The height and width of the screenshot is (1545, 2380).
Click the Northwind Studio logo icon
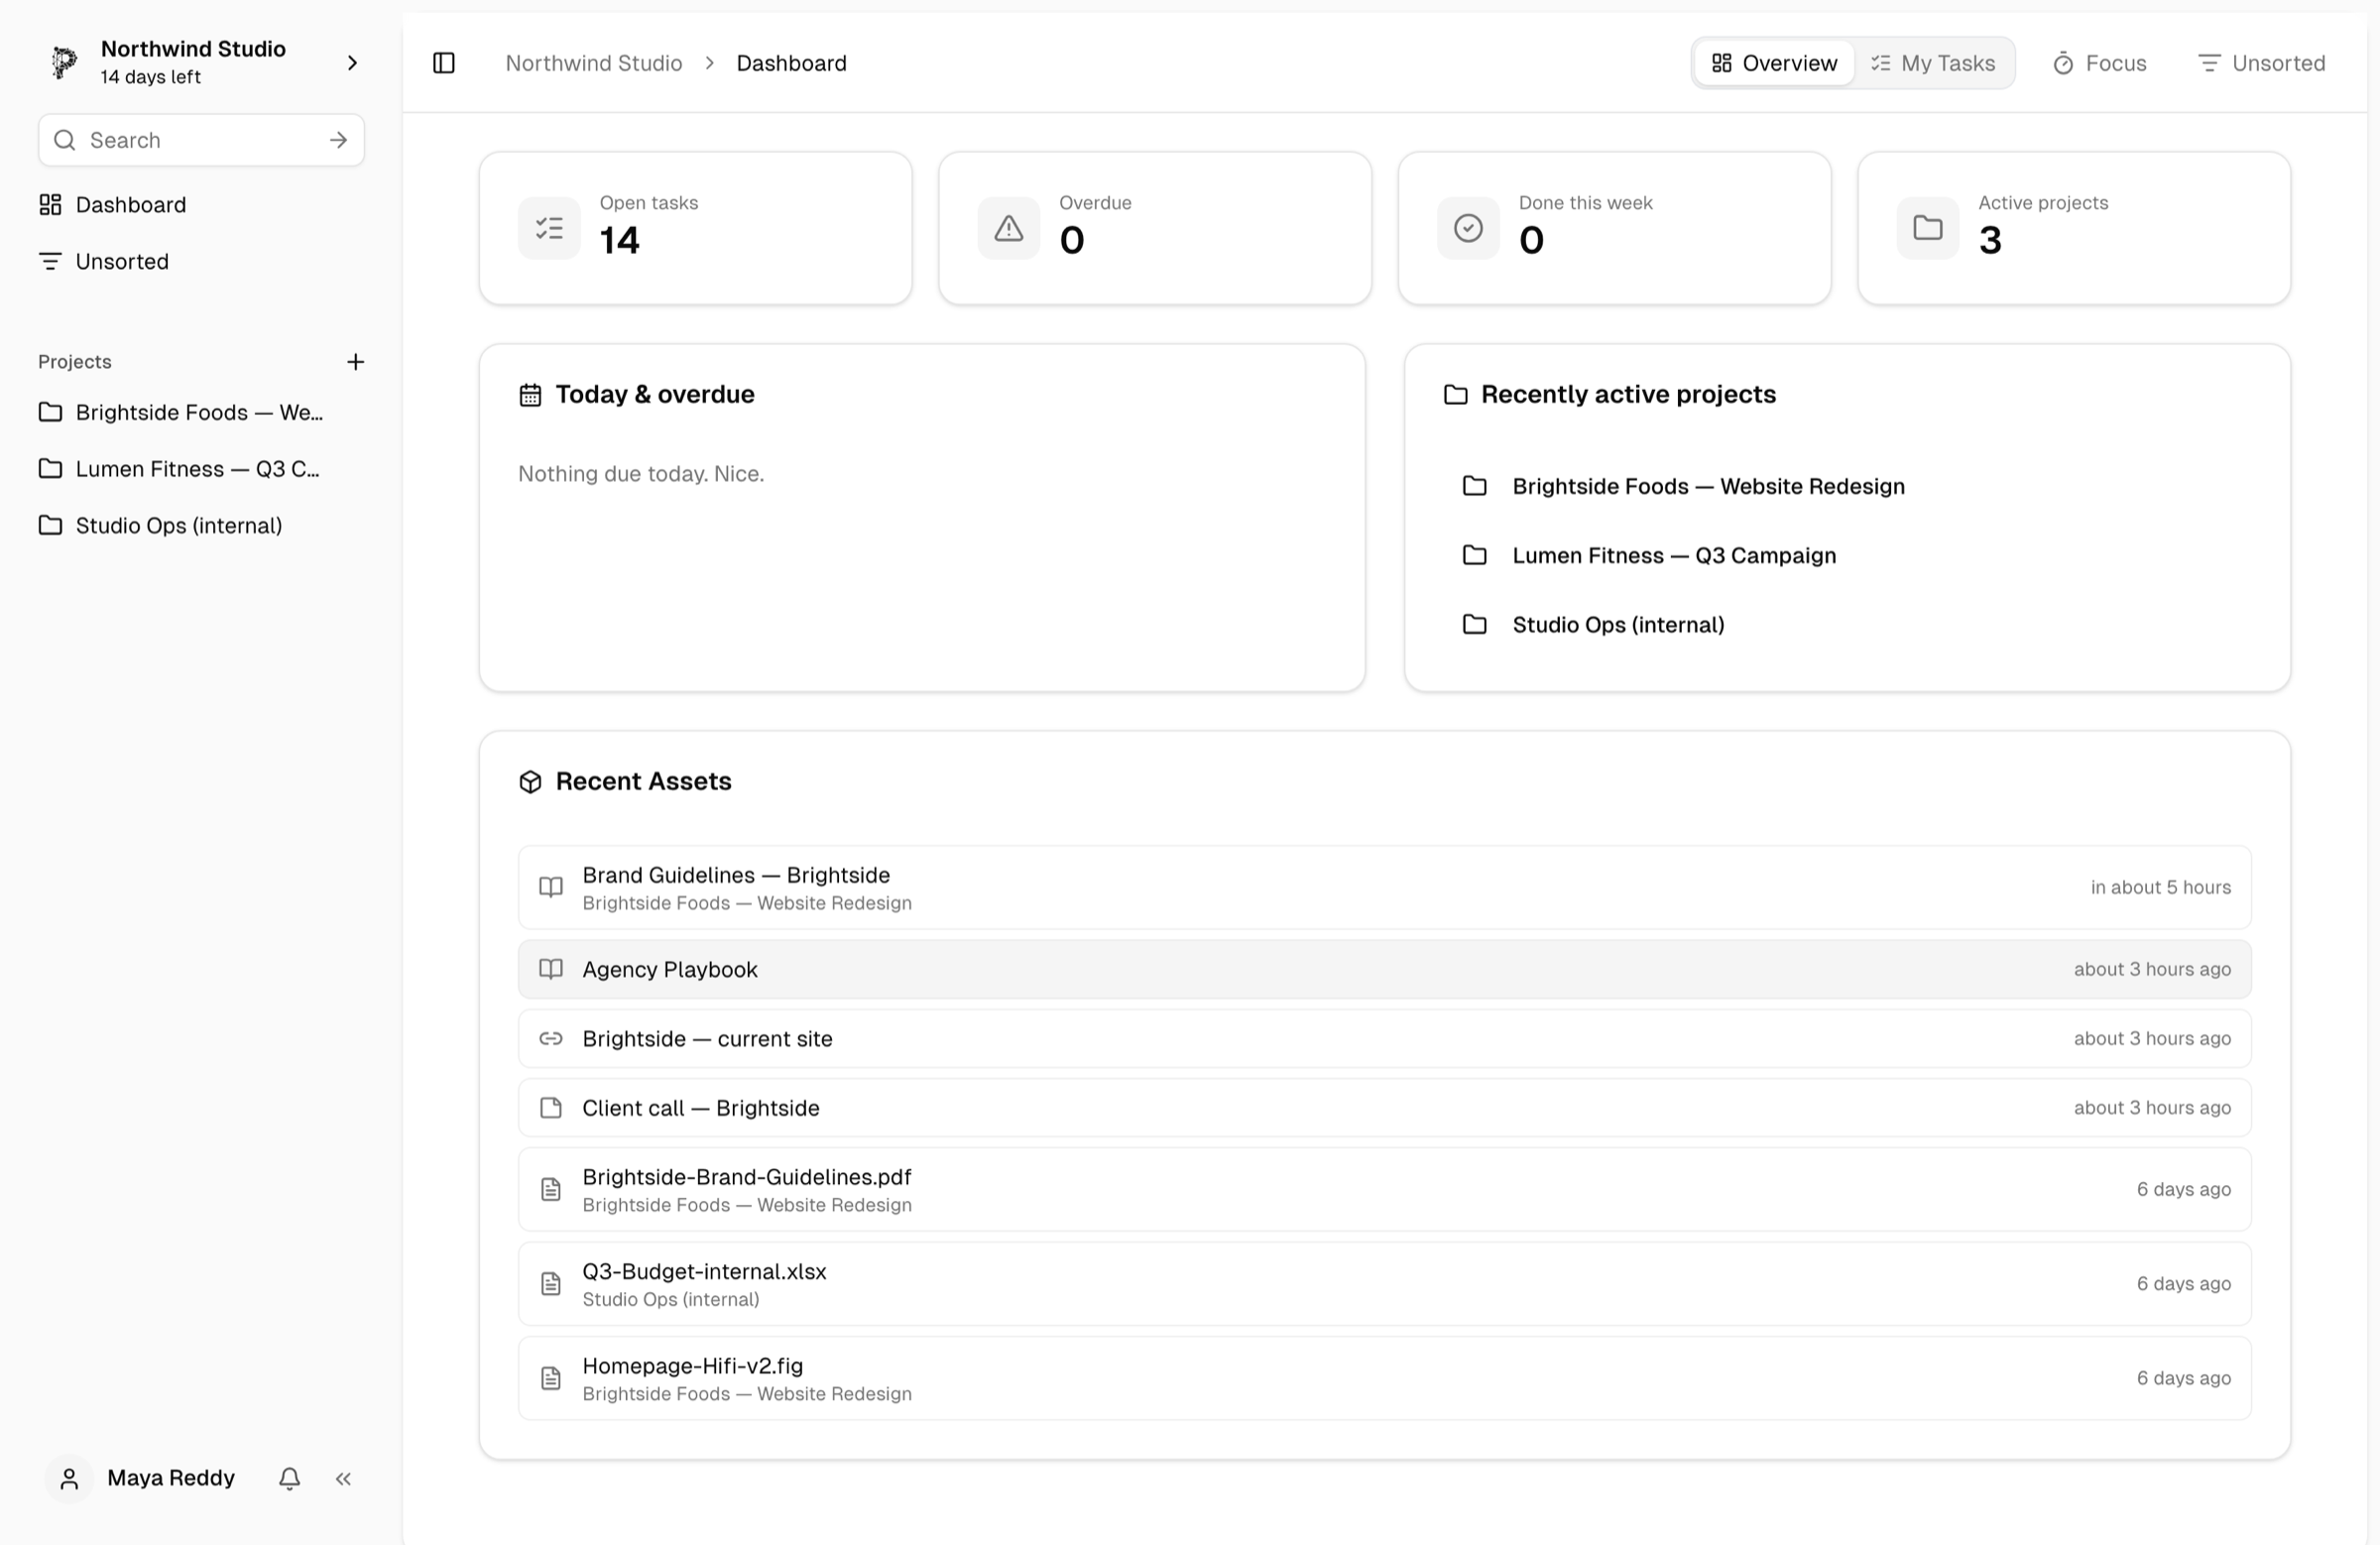[x=64, y=62]
